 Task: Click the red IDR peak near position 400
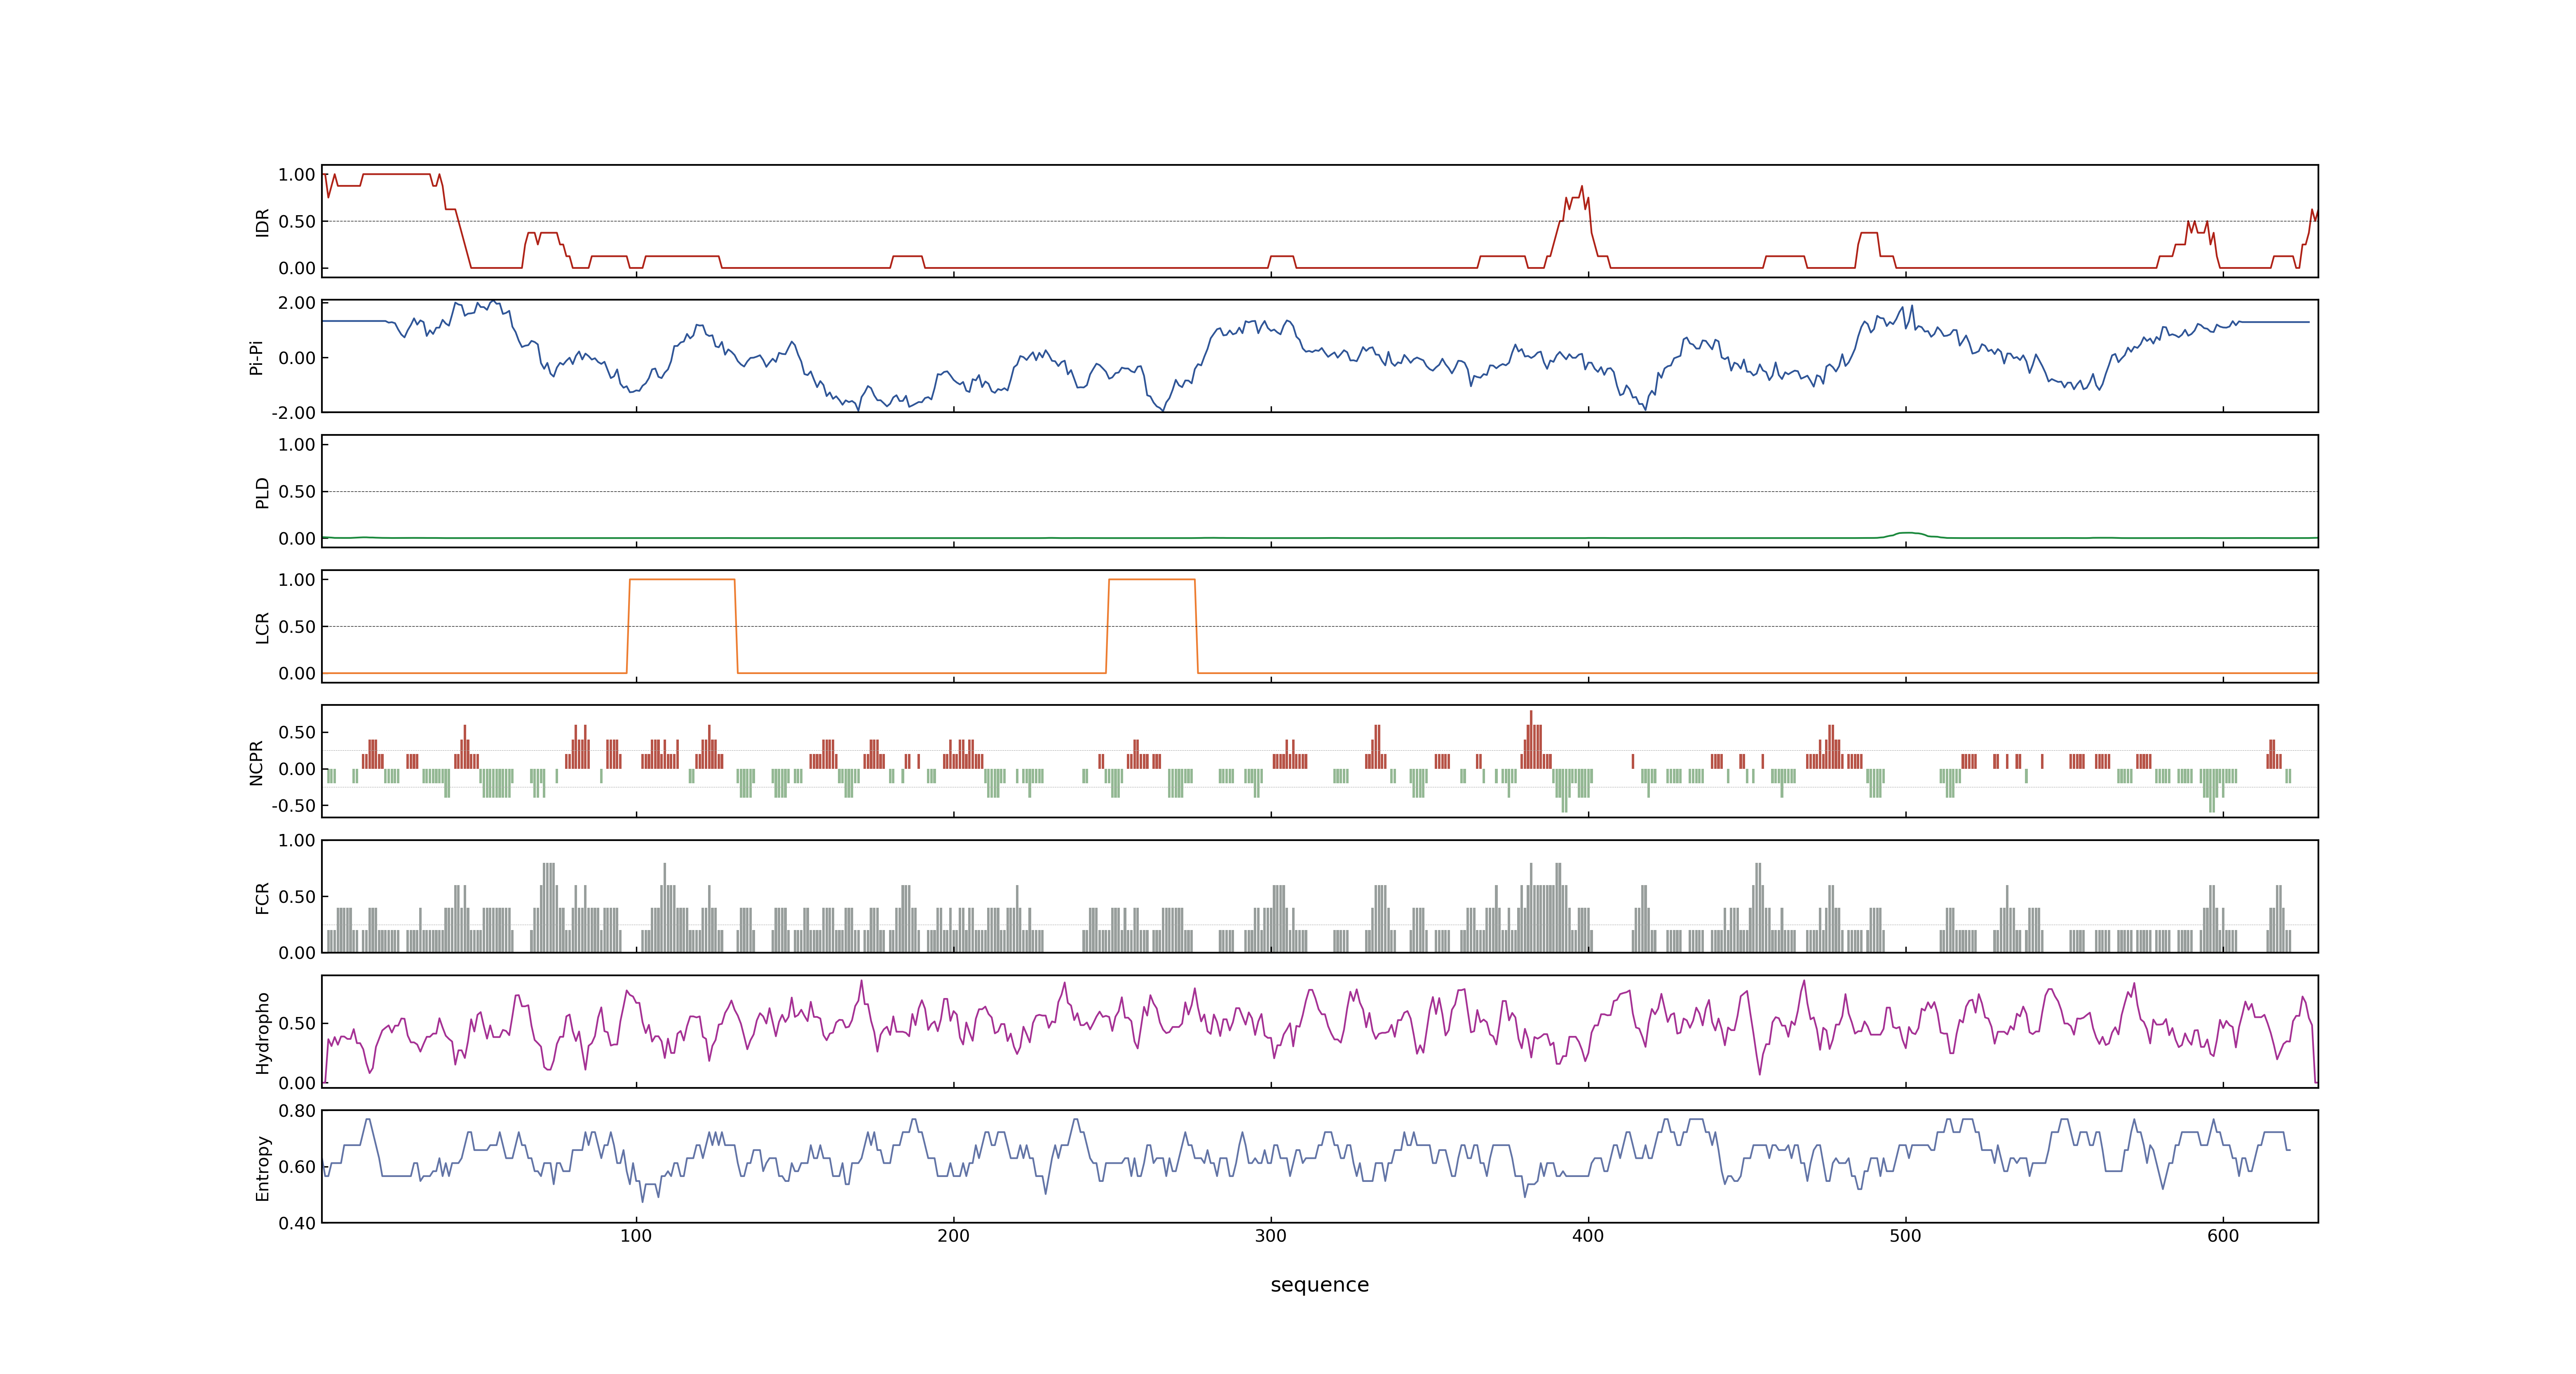pos(1581,188)
